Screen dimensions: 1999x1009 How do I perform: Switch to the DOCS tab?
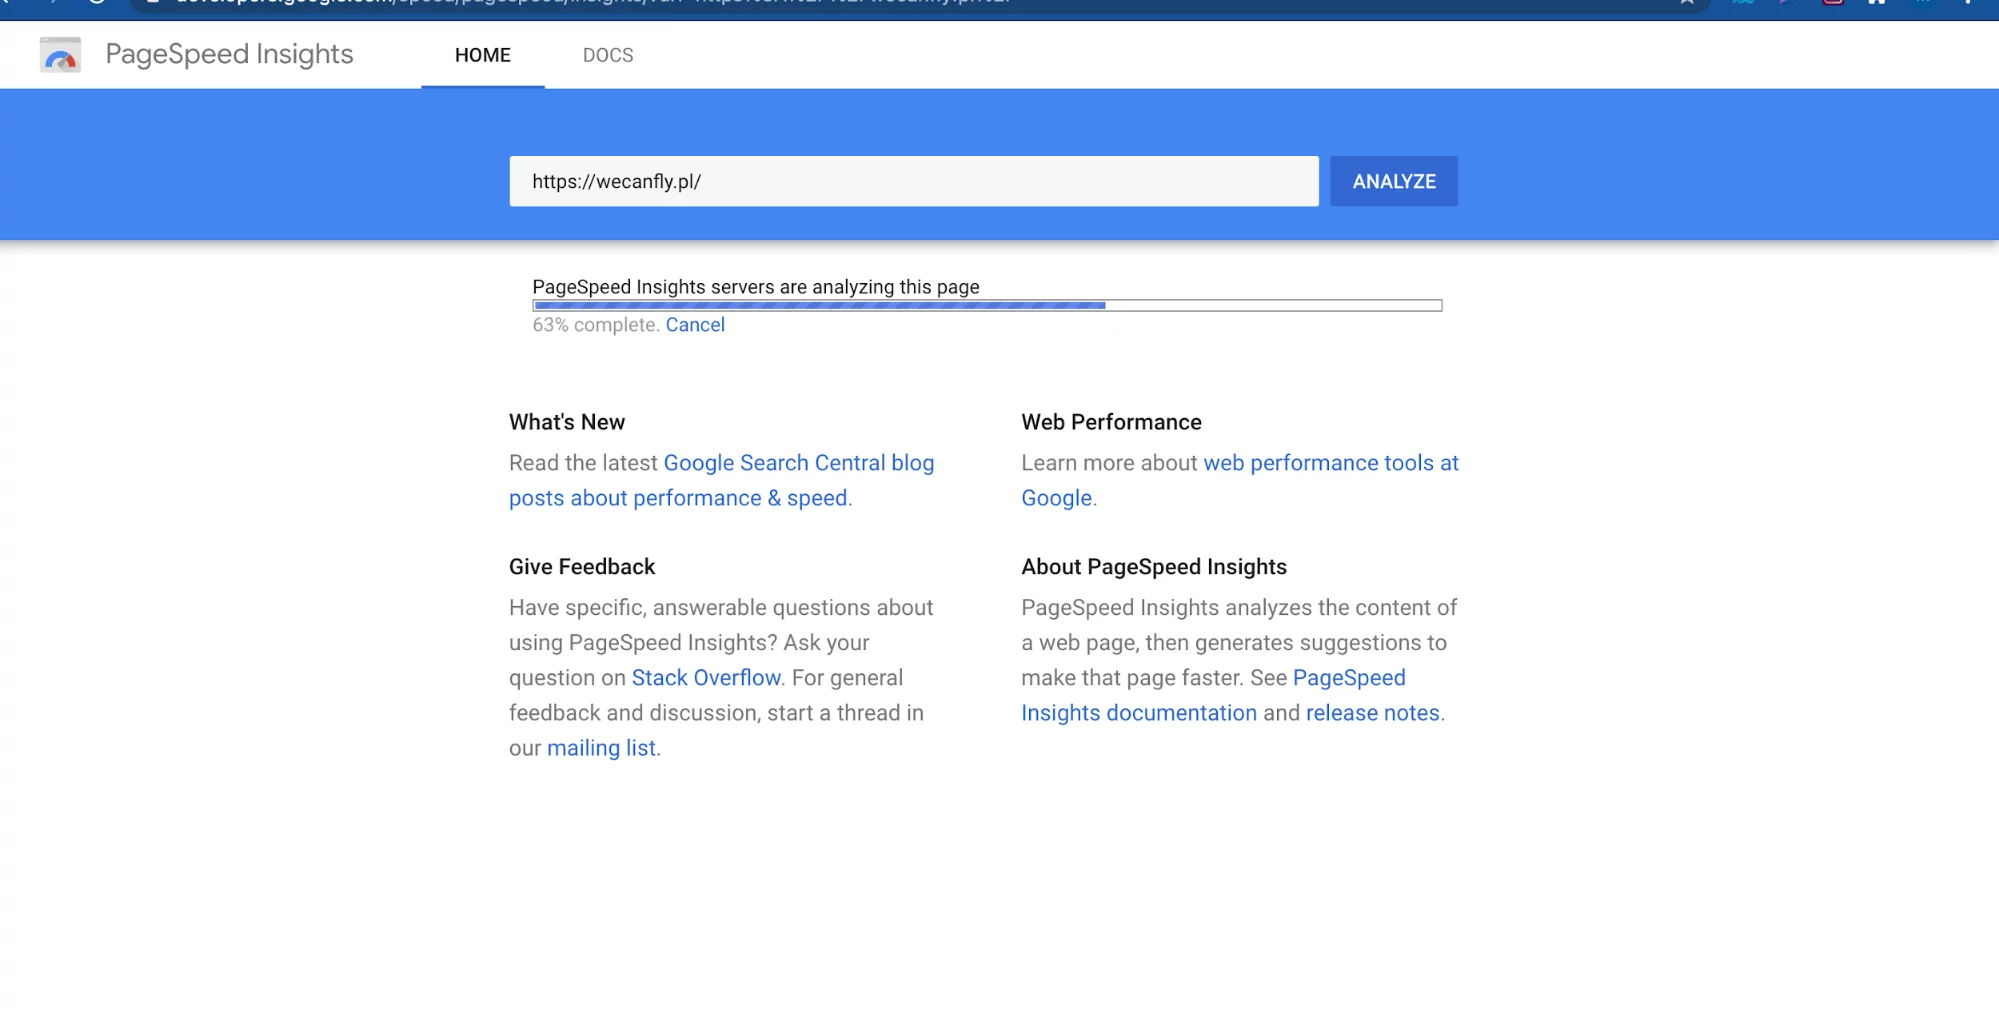coord(608,55)
